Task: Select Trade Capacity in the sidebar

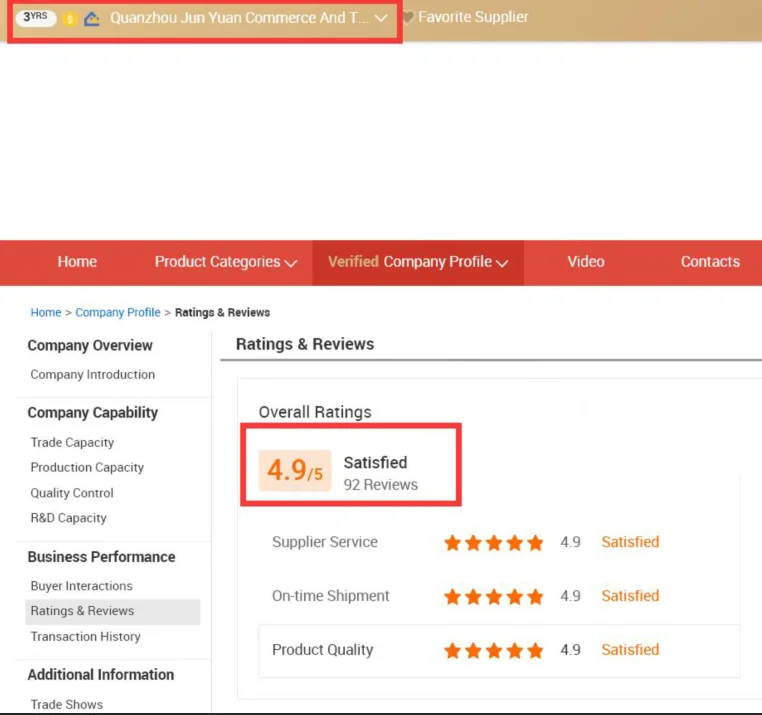Action: click(72, 443)
